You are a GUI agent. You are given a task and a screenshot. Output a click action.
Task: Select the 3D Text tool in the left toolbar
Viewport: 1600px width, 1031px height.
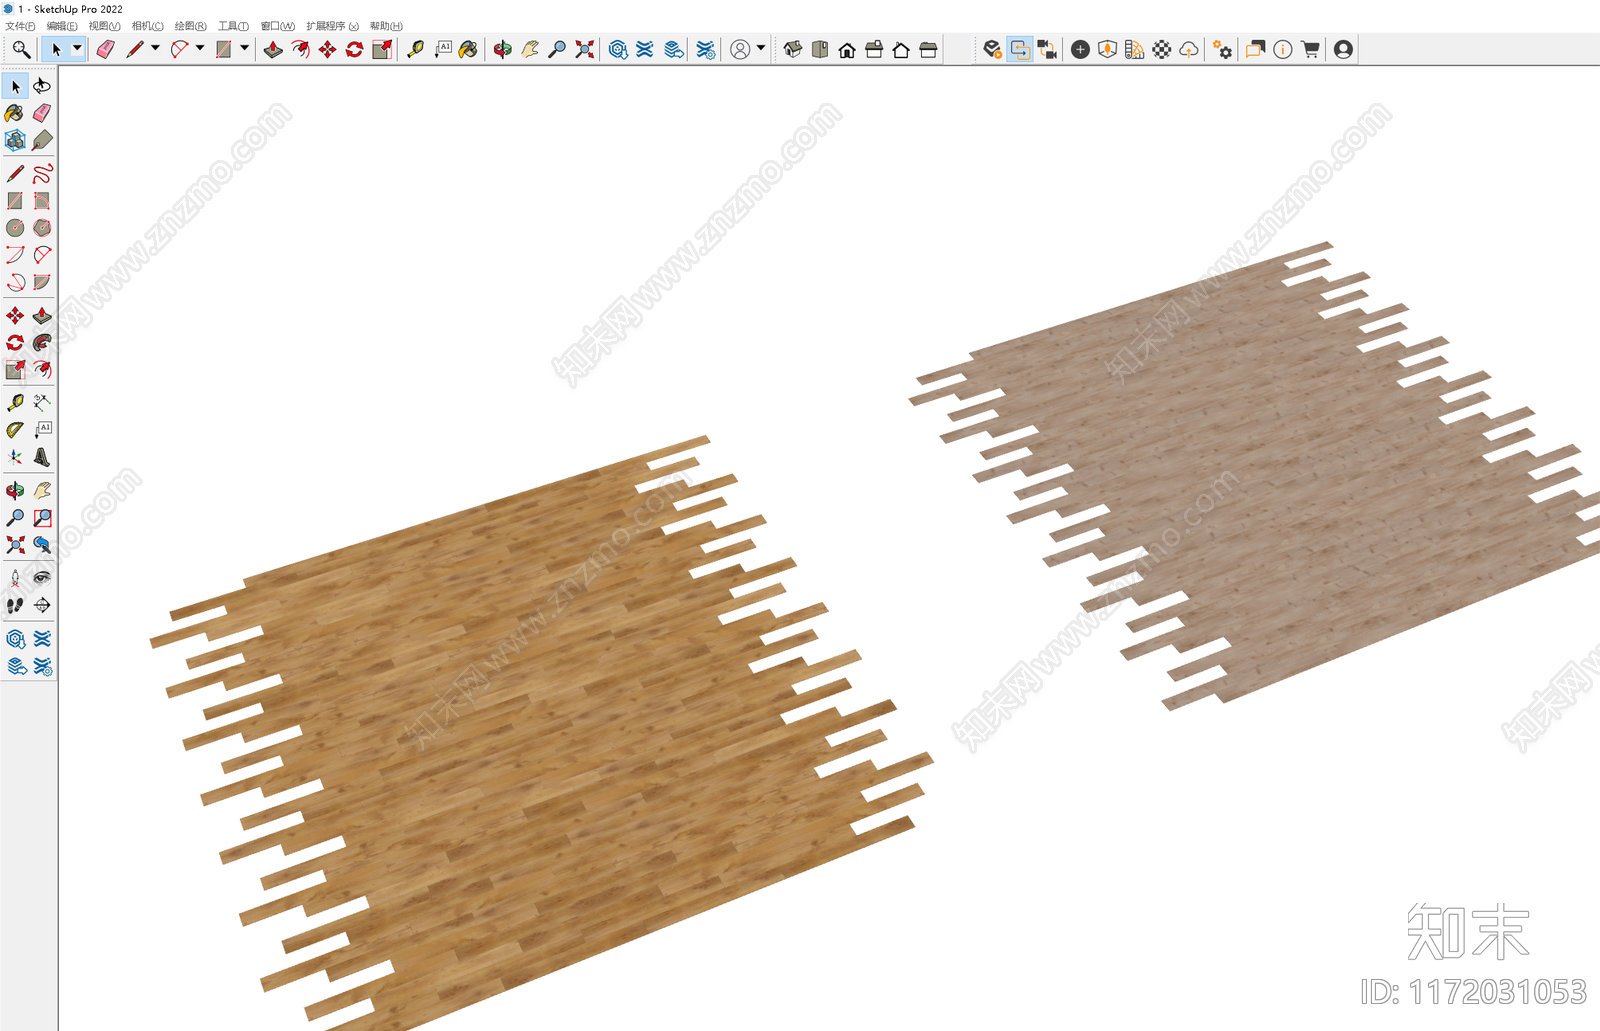42,456
